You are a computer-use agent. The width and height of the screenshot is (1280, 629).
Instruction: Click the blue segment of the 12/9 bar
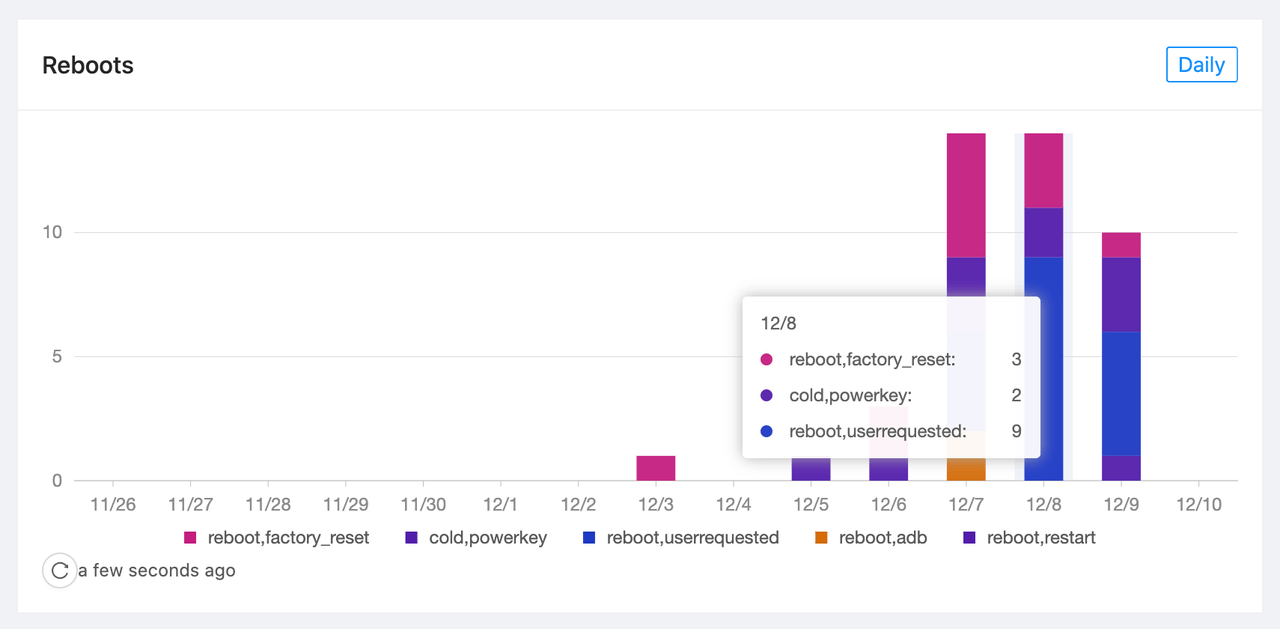coord(1121,393)
